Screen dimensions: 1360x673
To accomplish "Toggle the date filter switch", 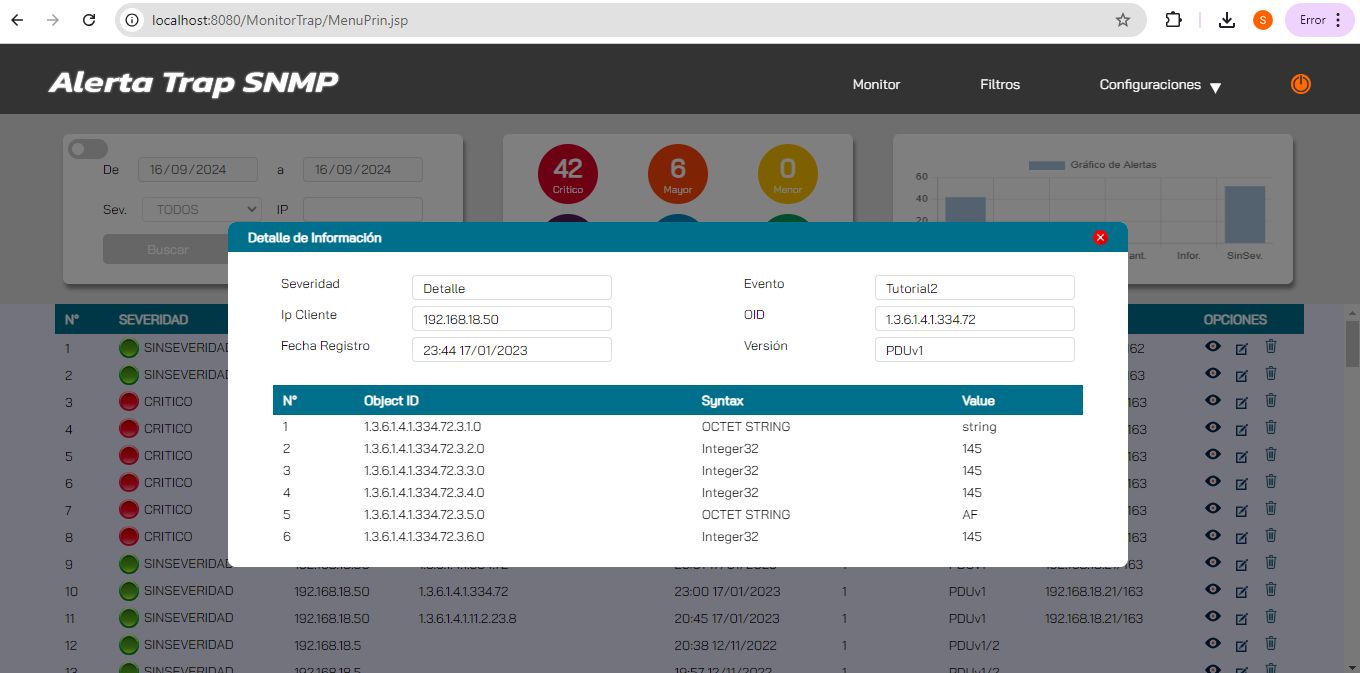I will [x=87, y=149].
